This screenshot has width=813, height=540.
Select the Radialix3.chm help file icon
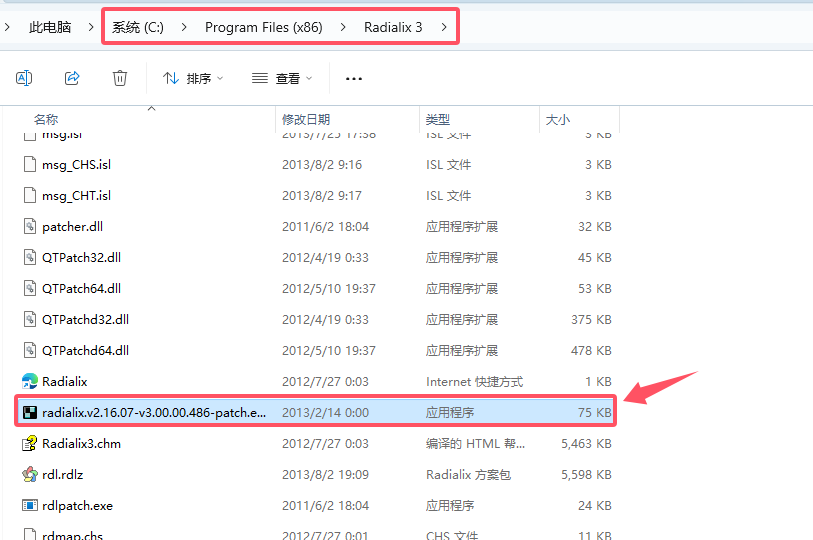tap(30, 444)
